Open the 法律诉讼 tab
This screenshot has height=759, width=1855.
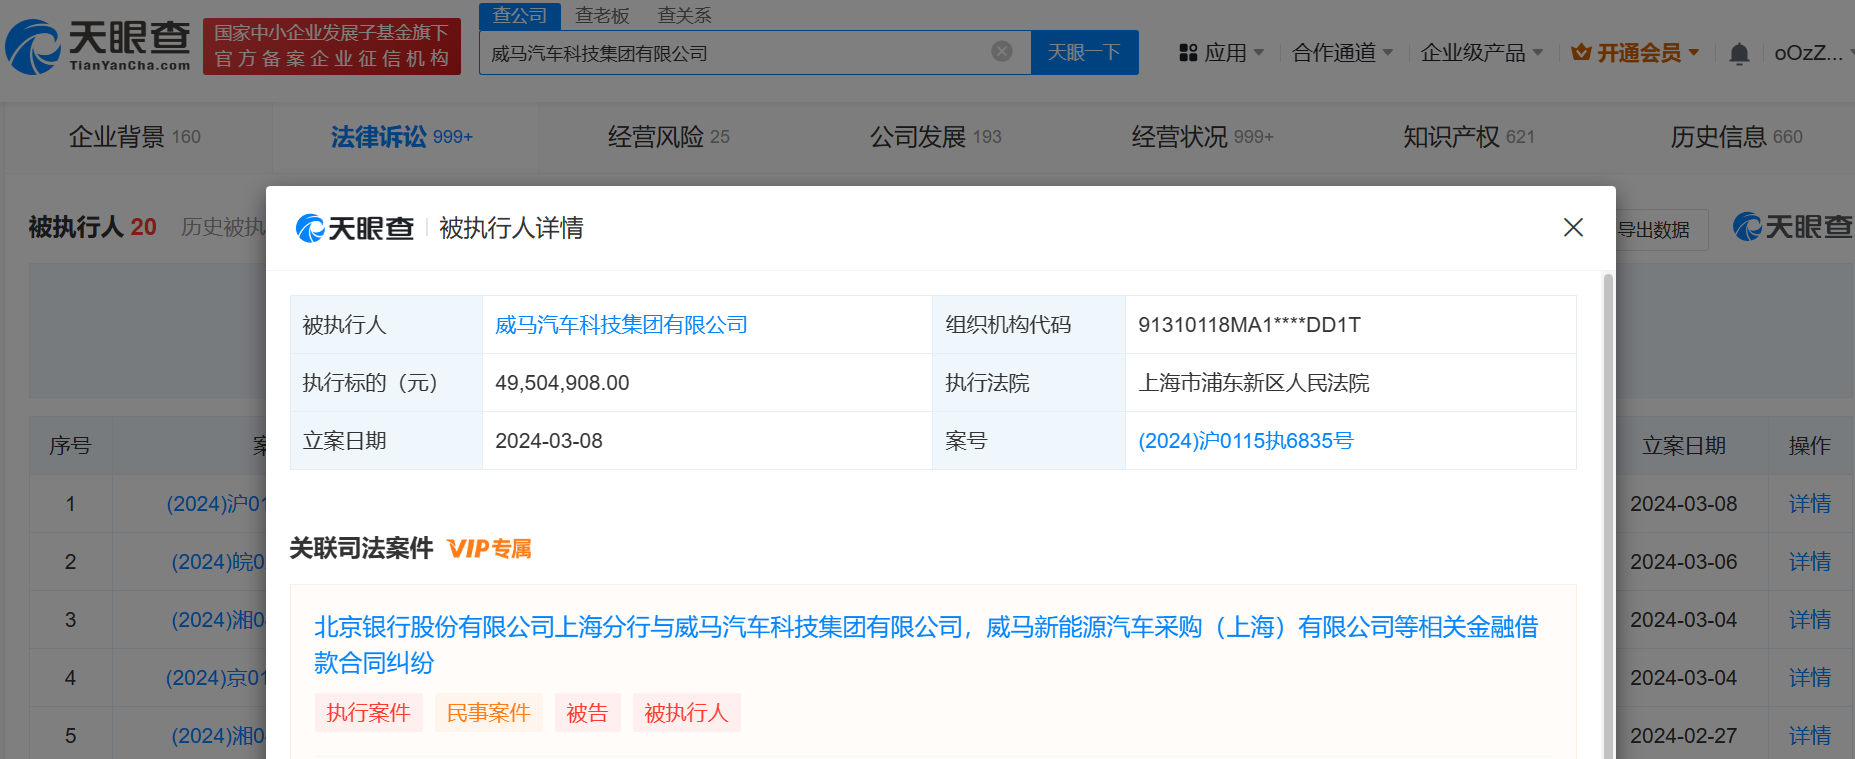tap(402, 137)
